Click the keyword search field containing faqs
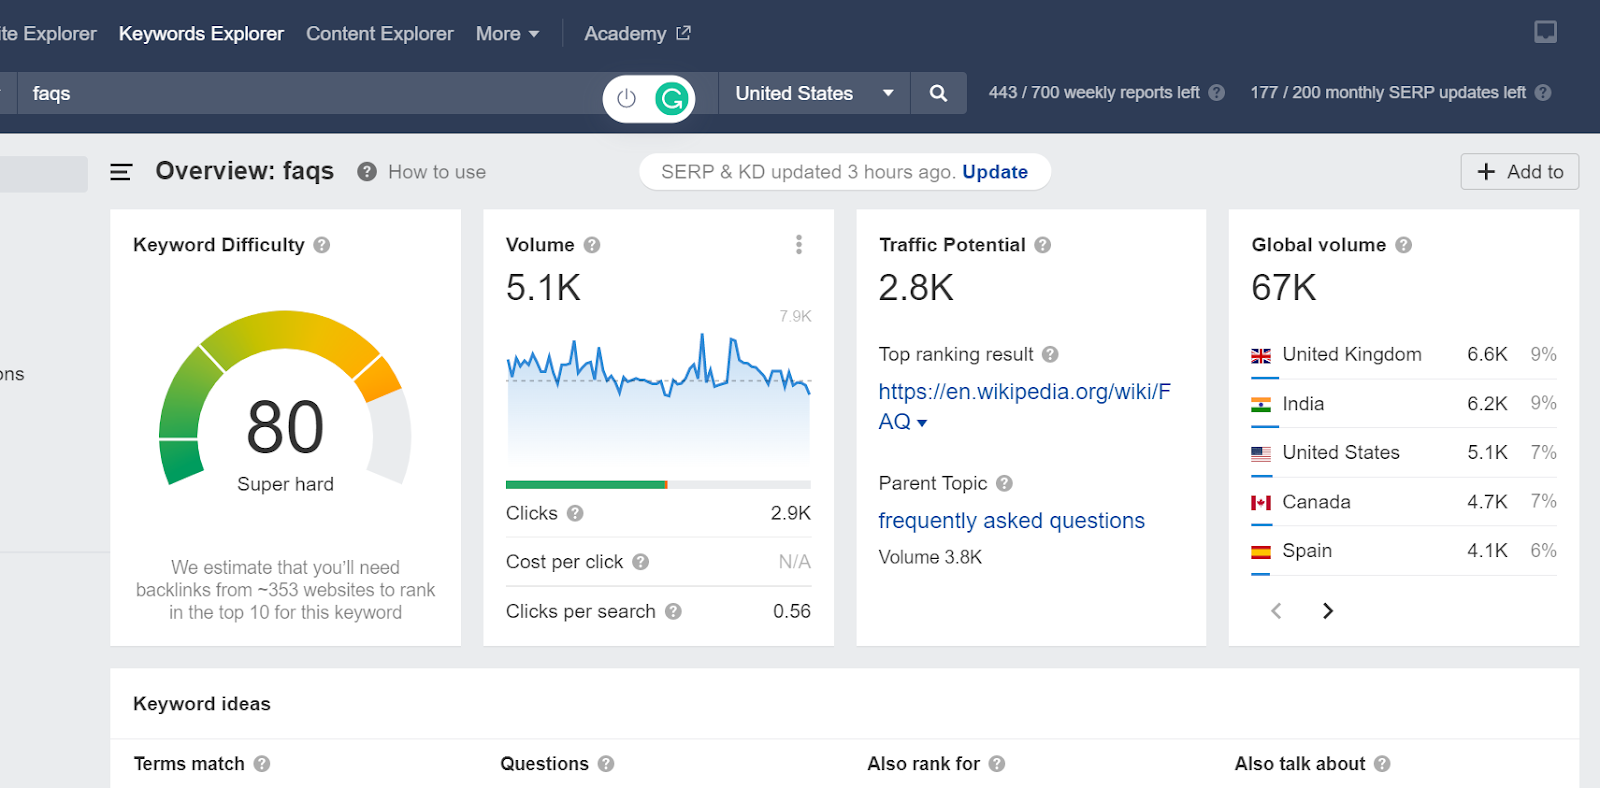This screenshot has height=788, width=1600. (x=310, y=93)
